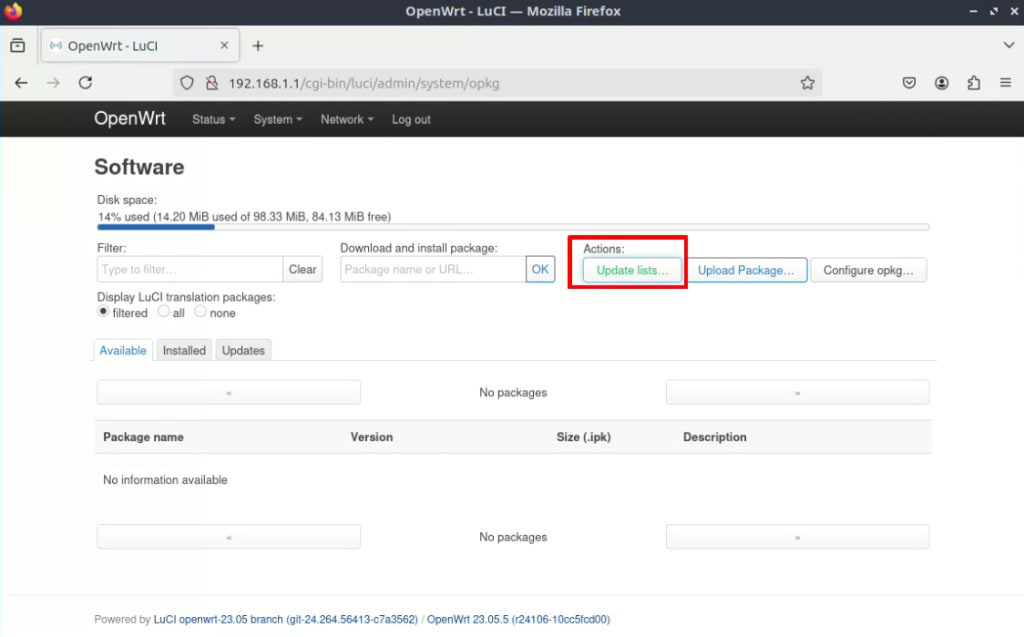1024x637 pixels.
Task: Open the extensions puzzle icon
Action: [x=974, y=83]
